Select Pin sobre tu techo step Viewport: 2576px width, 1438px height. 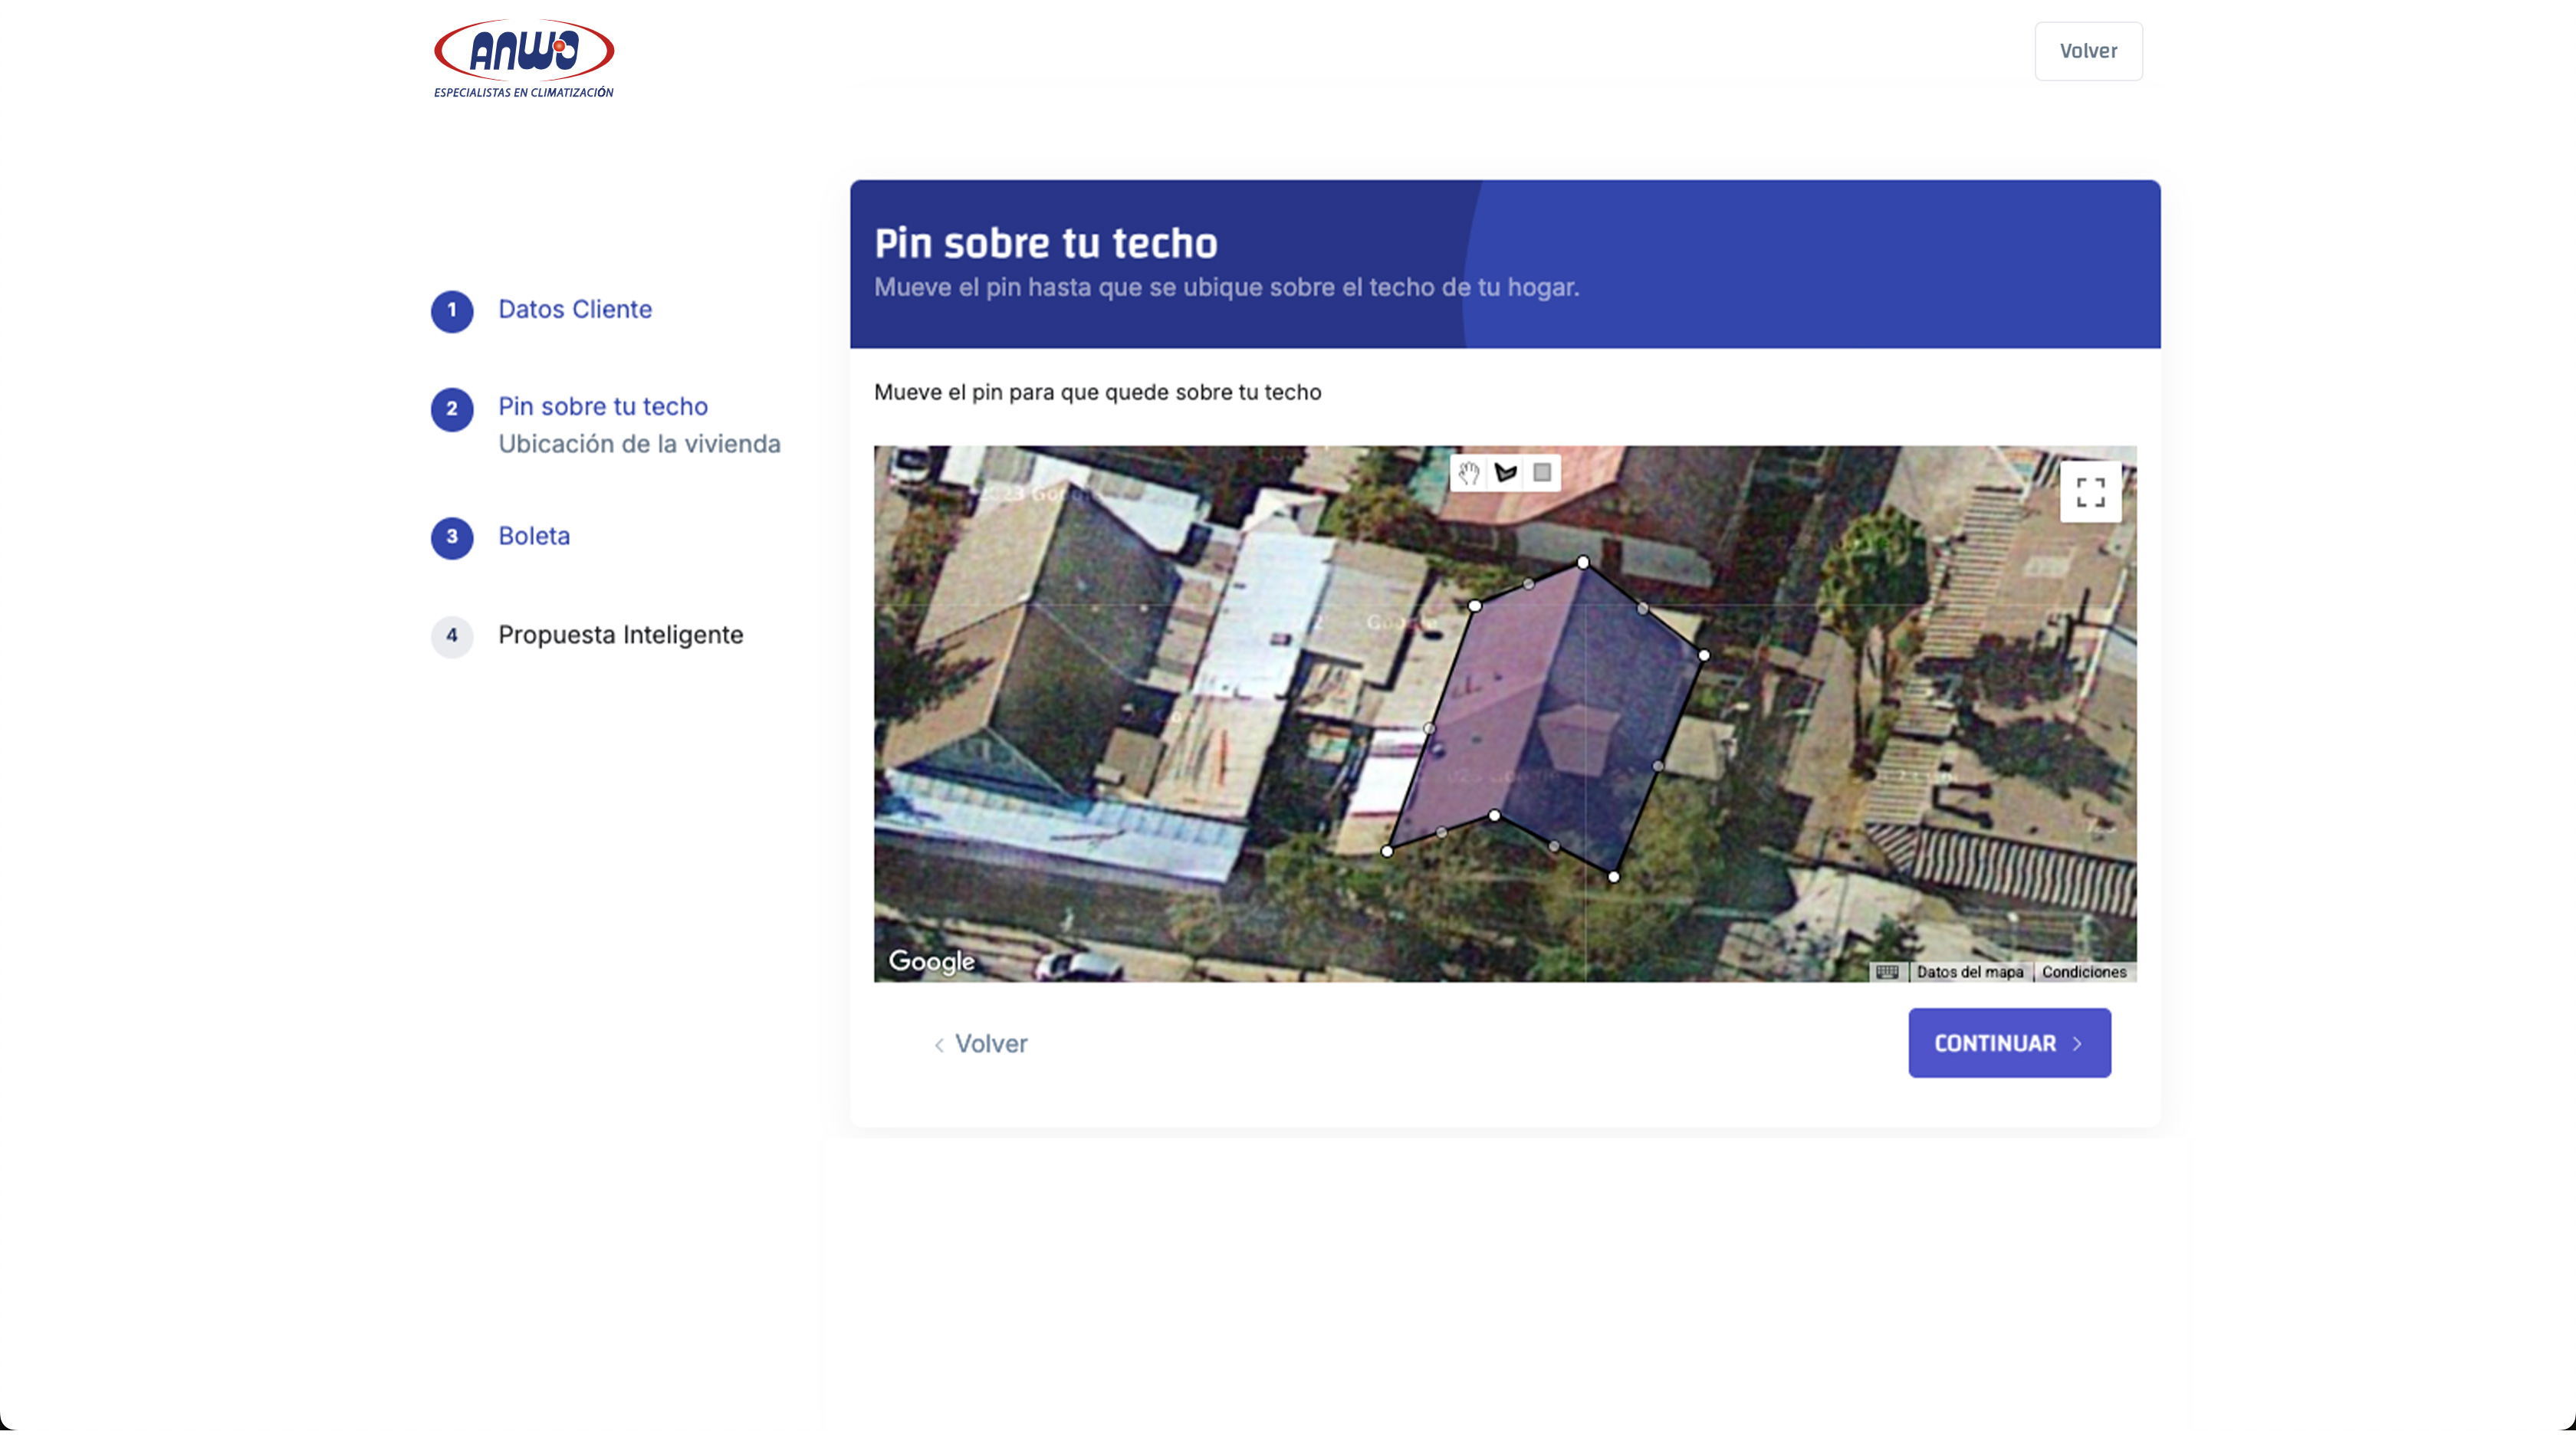(603, 407)
